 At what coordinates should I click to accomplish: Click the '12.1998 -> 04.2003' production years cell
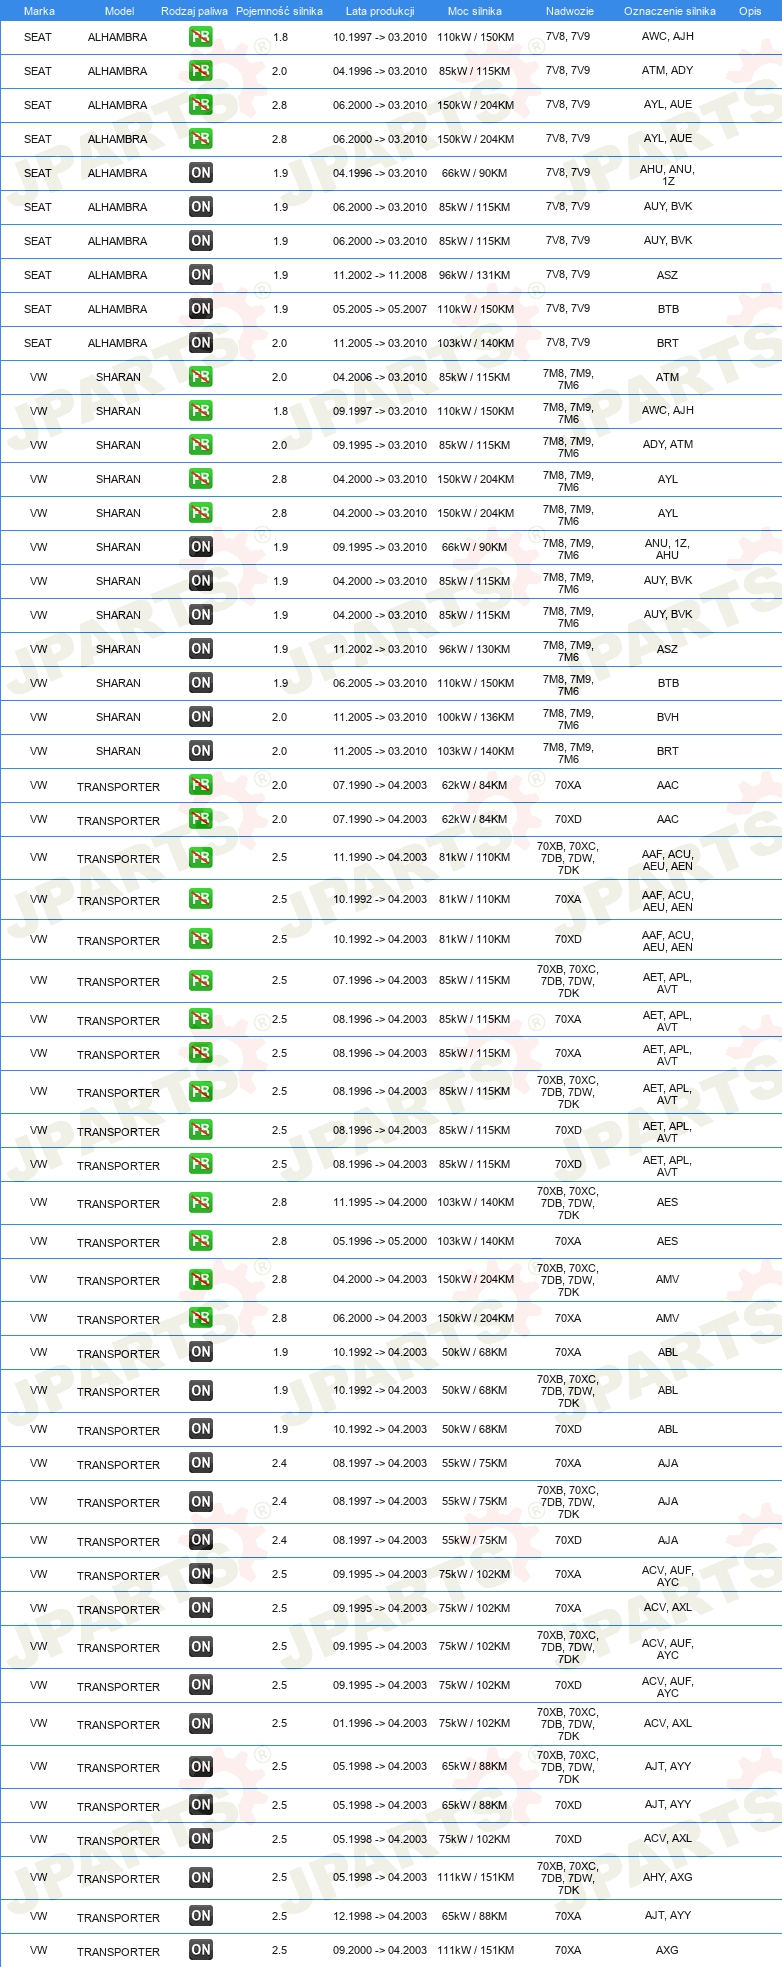tap(380, 1916)
